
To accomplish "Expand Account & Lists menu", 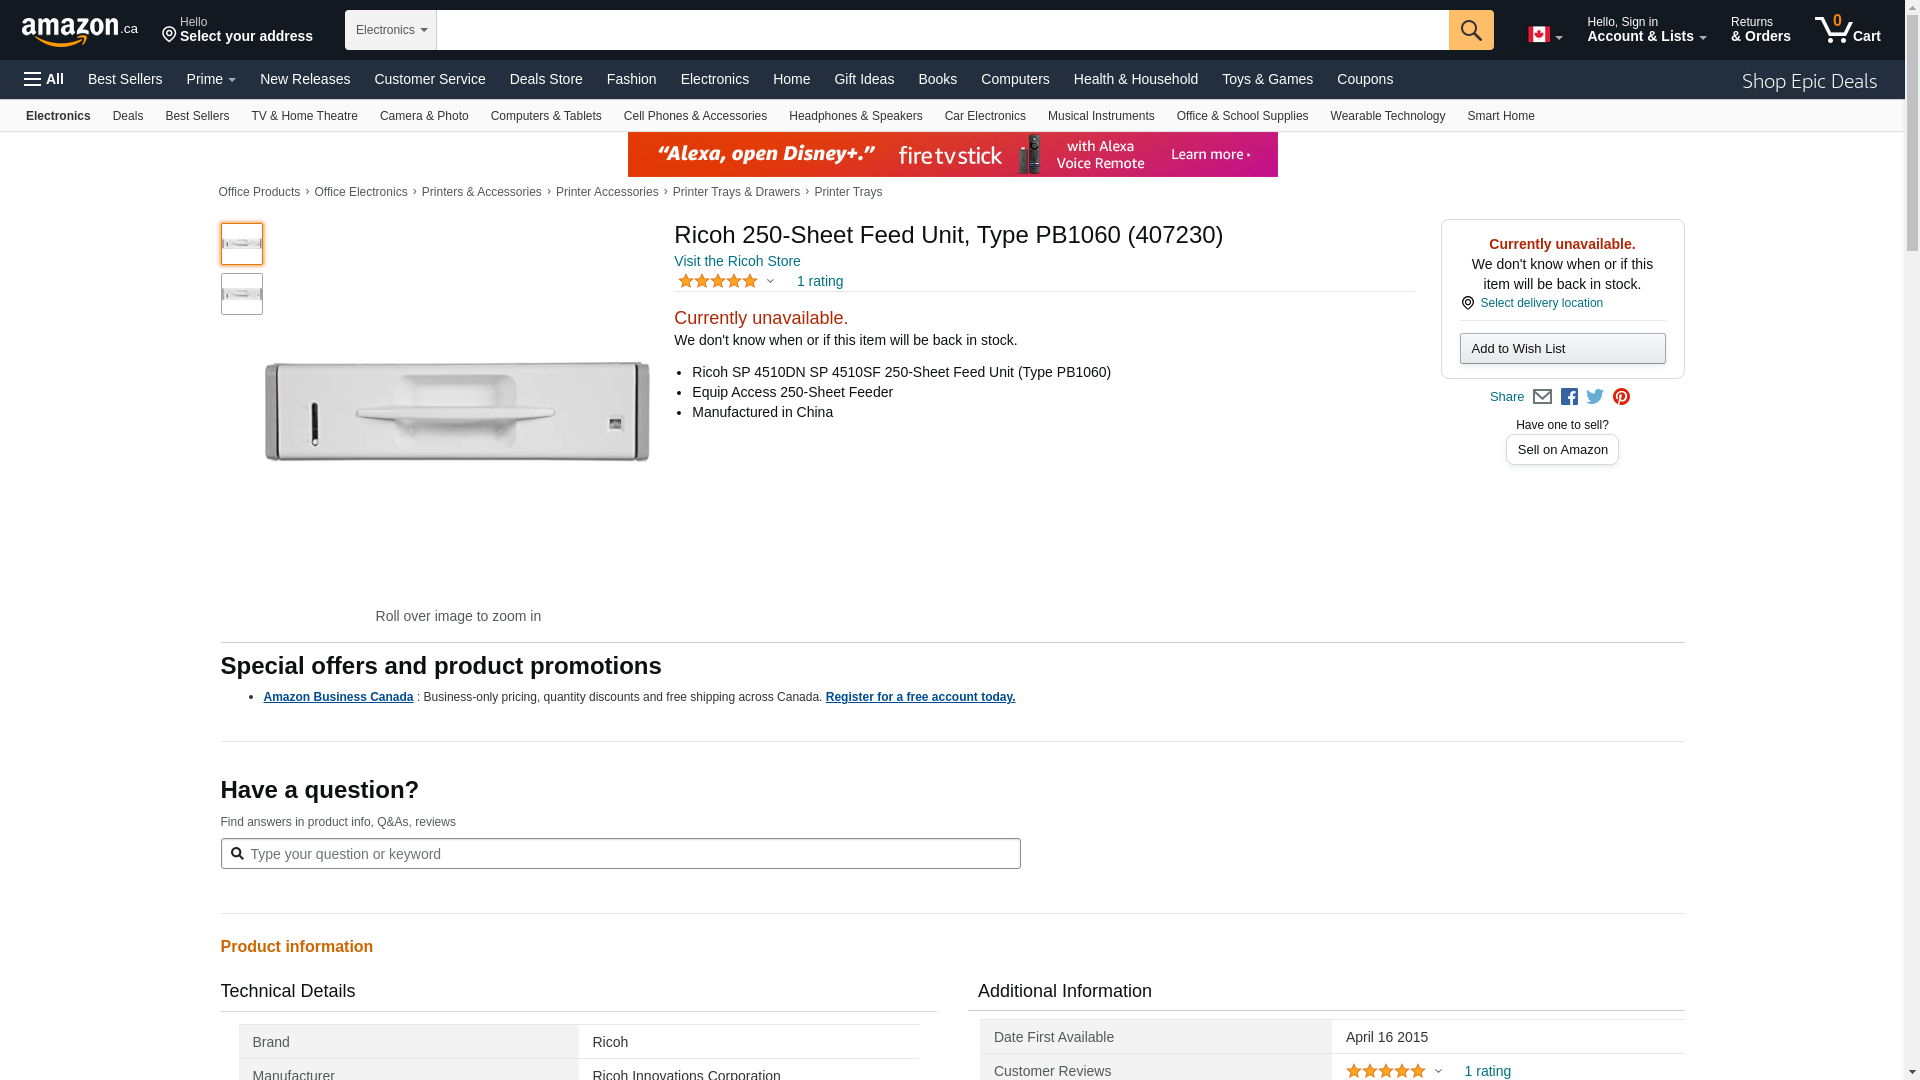I will [x=1646, y=30].
